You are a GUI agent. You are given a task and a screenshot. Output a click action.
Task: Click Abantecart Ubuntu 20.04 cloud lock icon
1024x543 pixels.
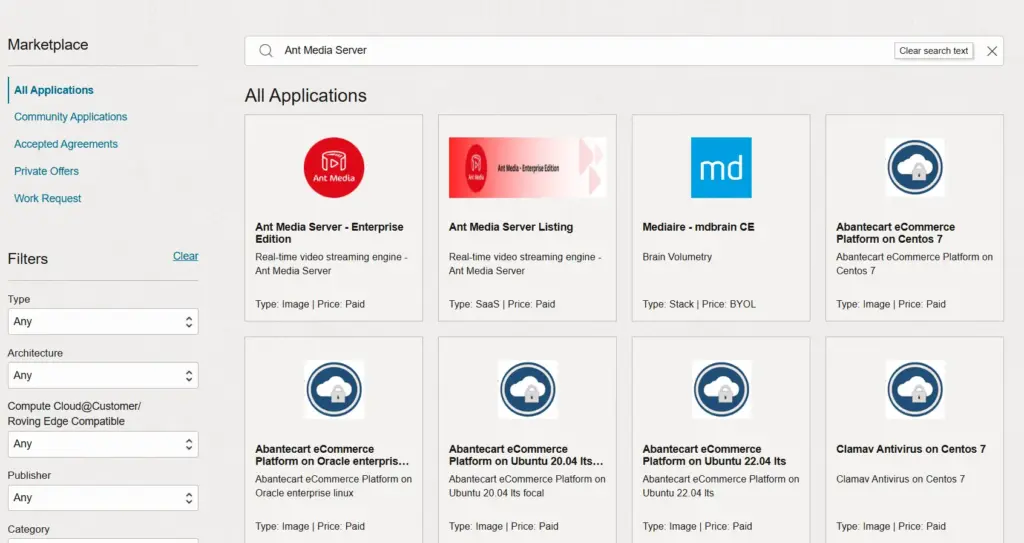527,389
